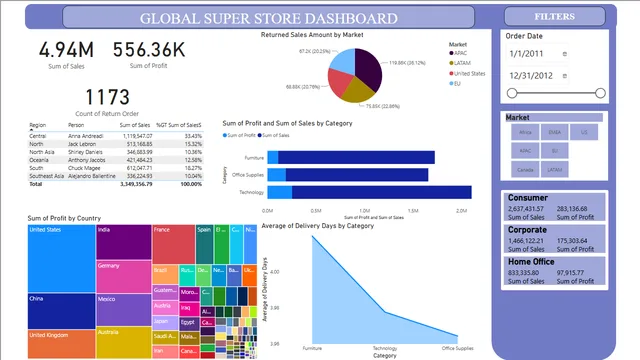Select Brazil tile in profit treemap
The height and width of the screenshot is (360, 640).
click(165, 274)
